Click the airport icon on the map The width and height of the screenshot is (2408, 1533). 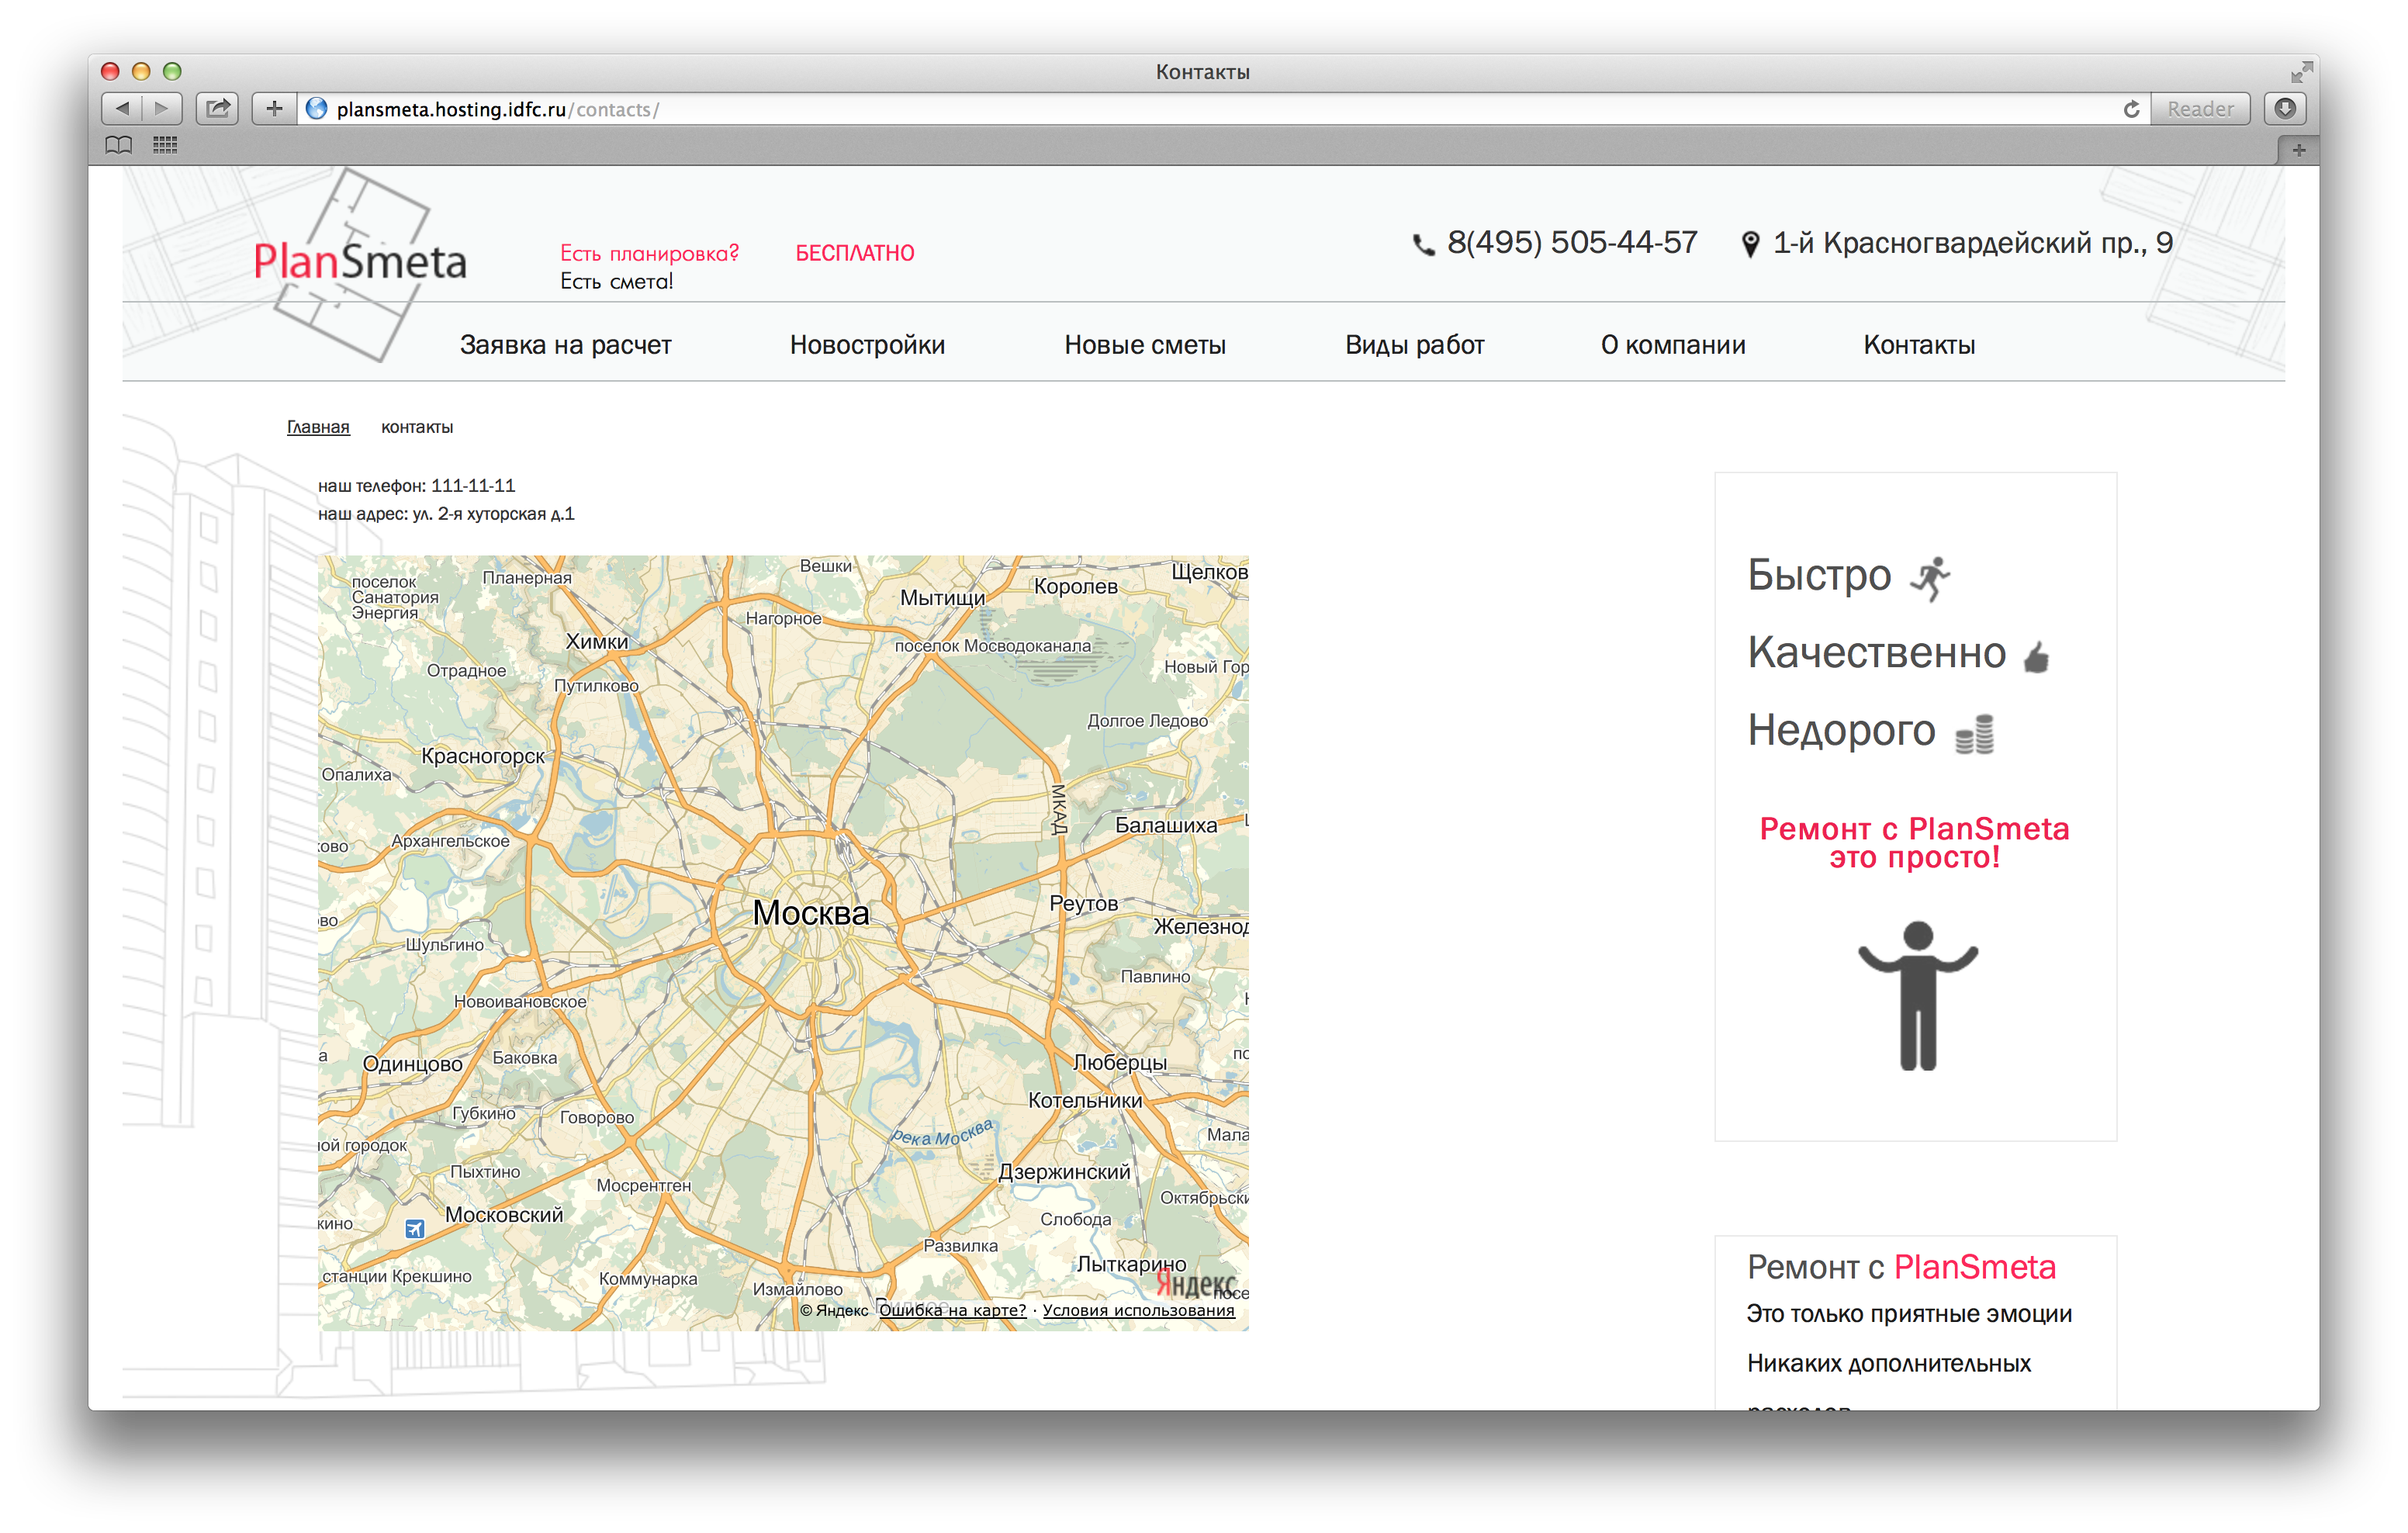[x=415, y=1228]
